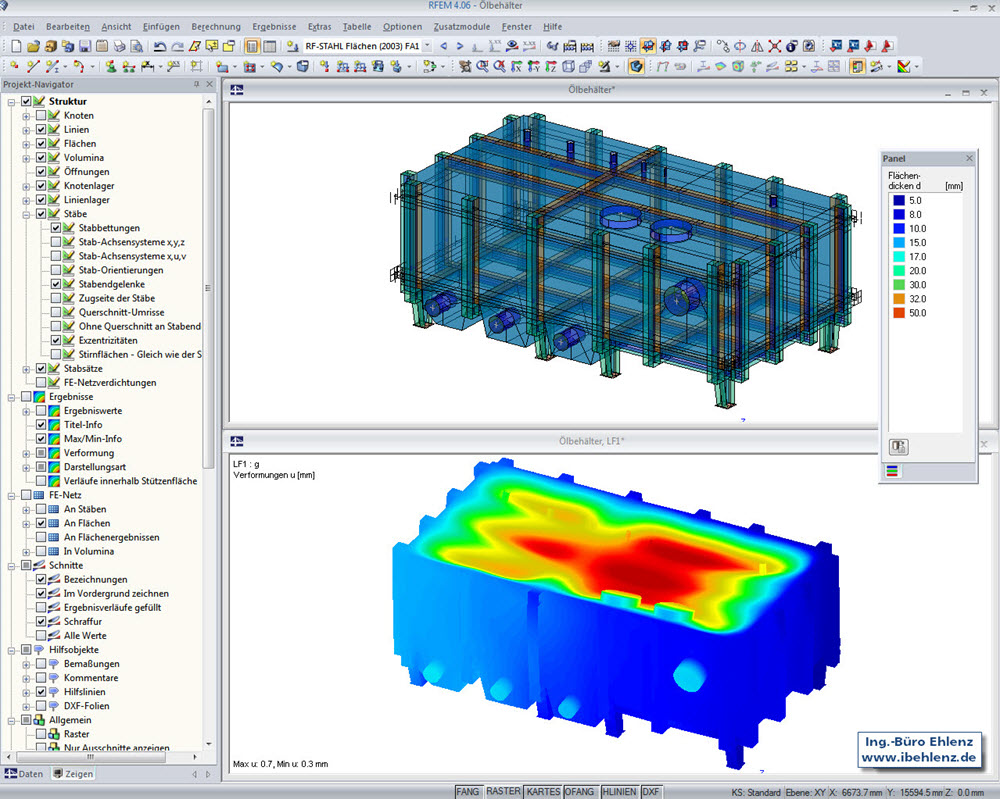Select the view in X-direction icon
The width and height of the screenshot is (1000, 799).
pos(515,67)
